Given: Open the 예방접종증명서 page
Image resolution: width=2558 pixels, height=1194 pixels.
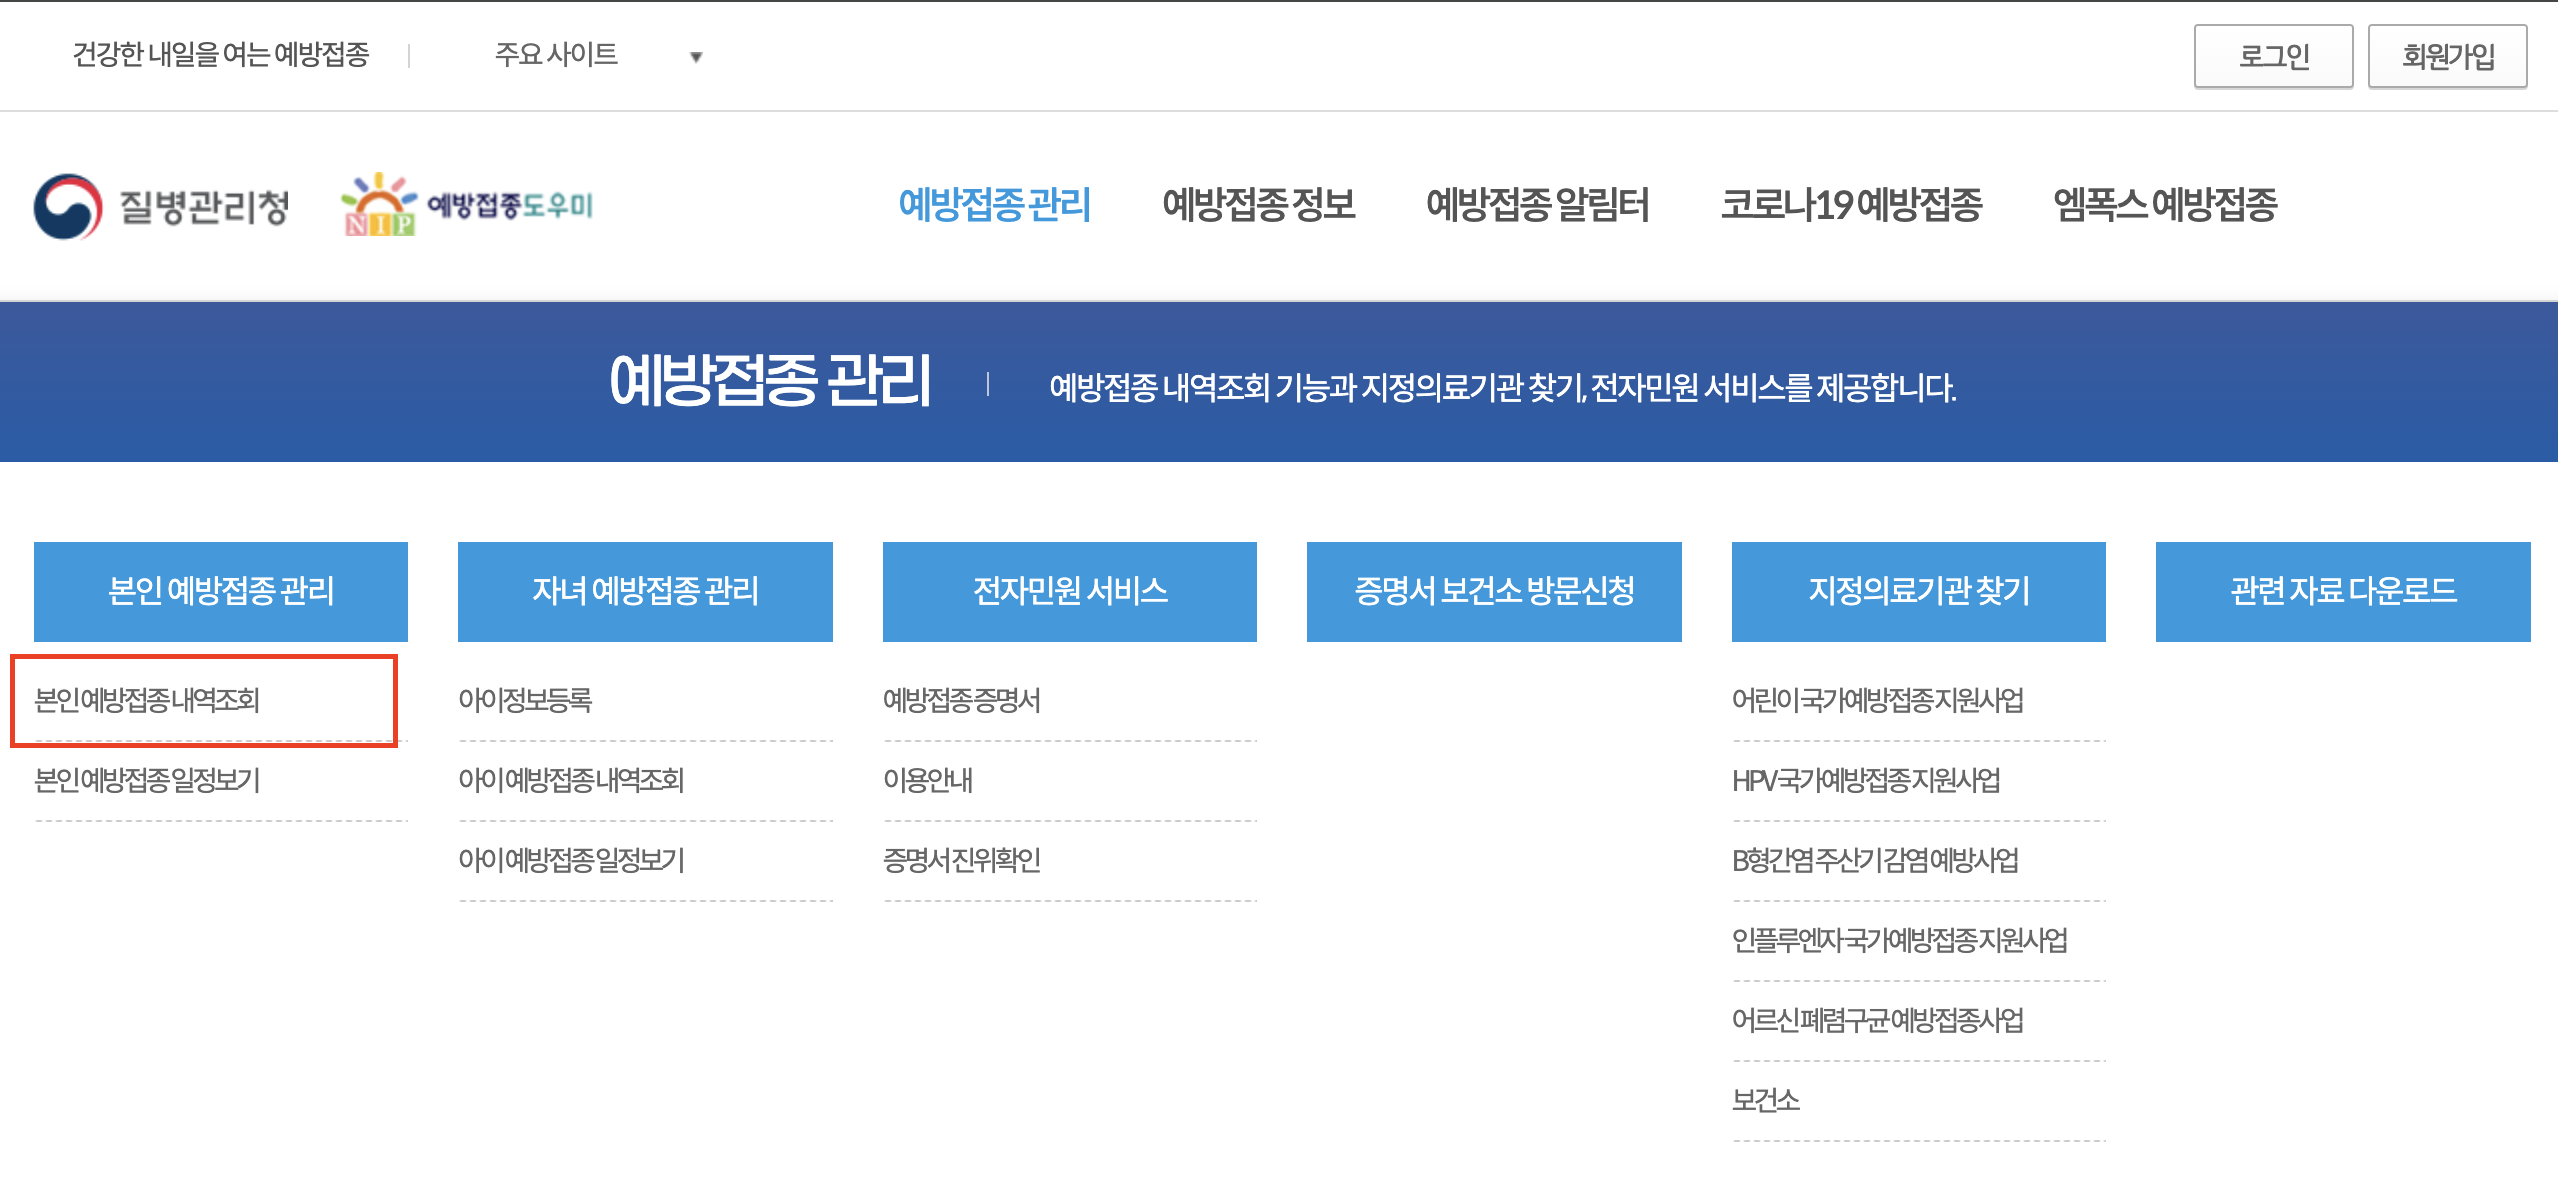Looking at the screenshot, I should pos(962,701).
